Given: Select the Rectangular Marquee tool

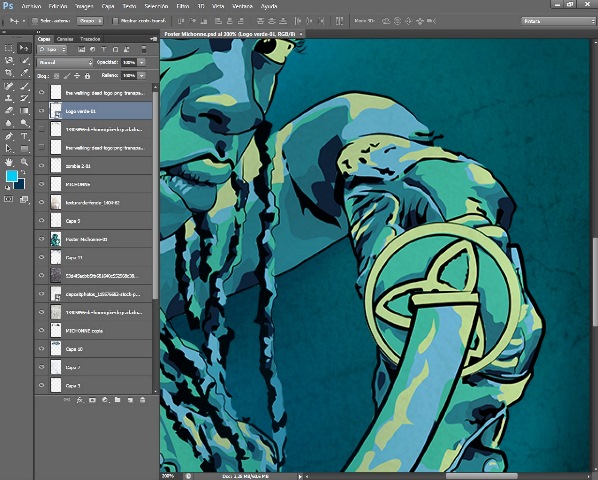Looking at the screenshot, I should 8,48.
